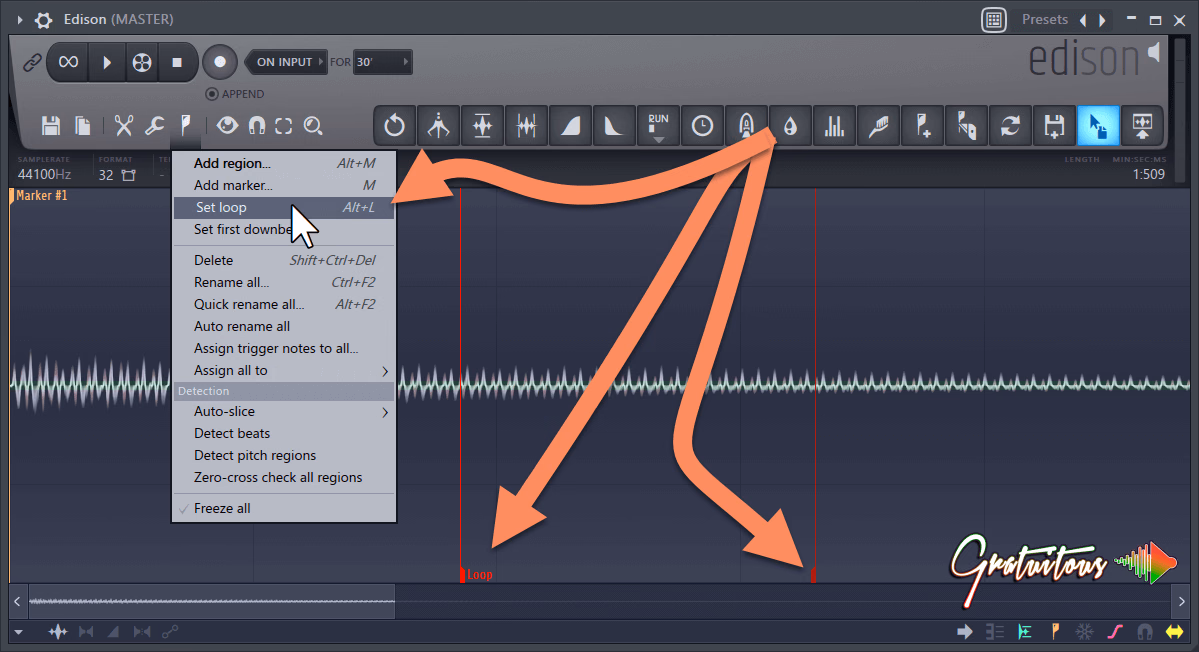Select Zero-cross check all regions
The height and width of the screenshot is (652, 1199).
click(284, 478)
